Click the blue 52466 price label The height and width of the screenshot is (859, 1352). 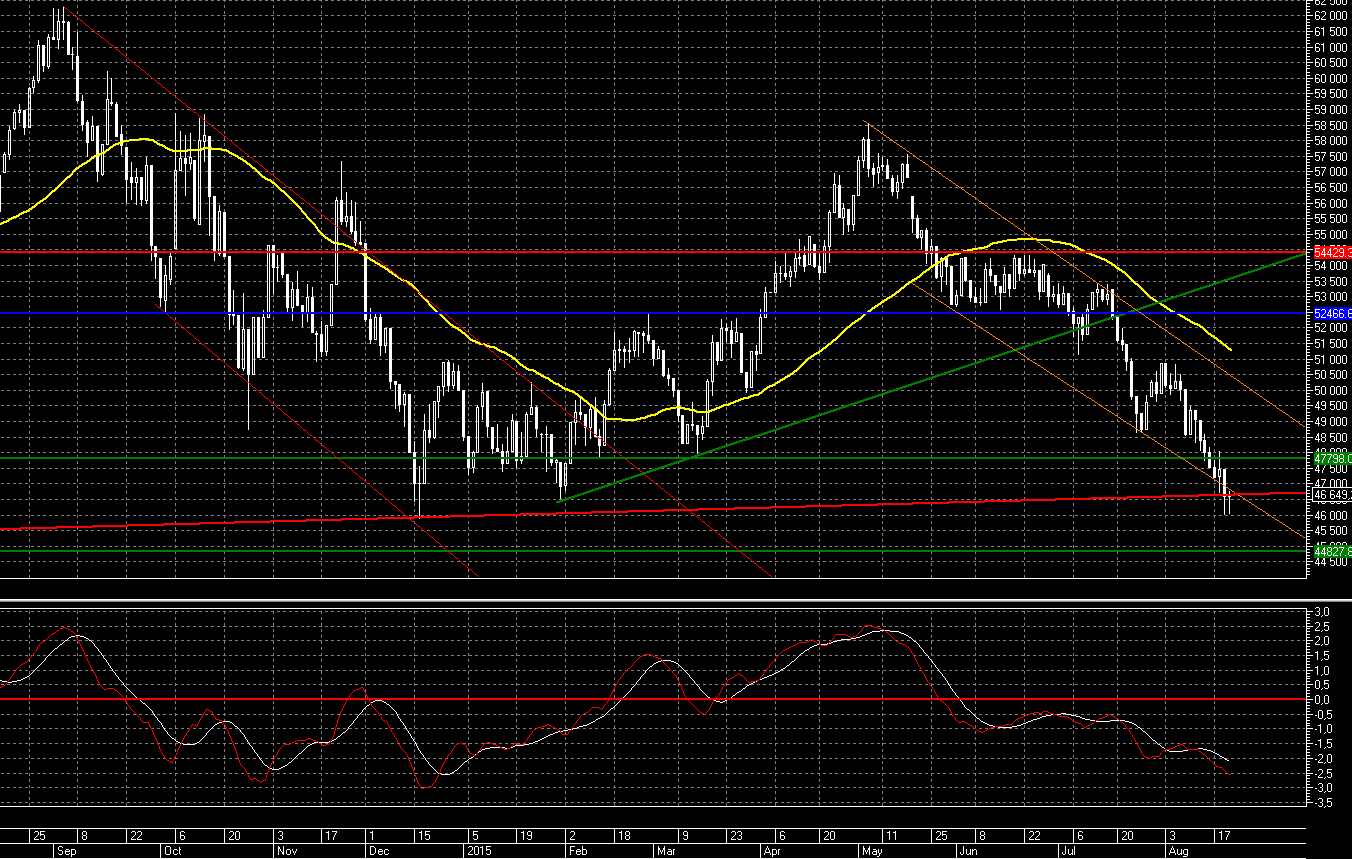[1332, 313]
